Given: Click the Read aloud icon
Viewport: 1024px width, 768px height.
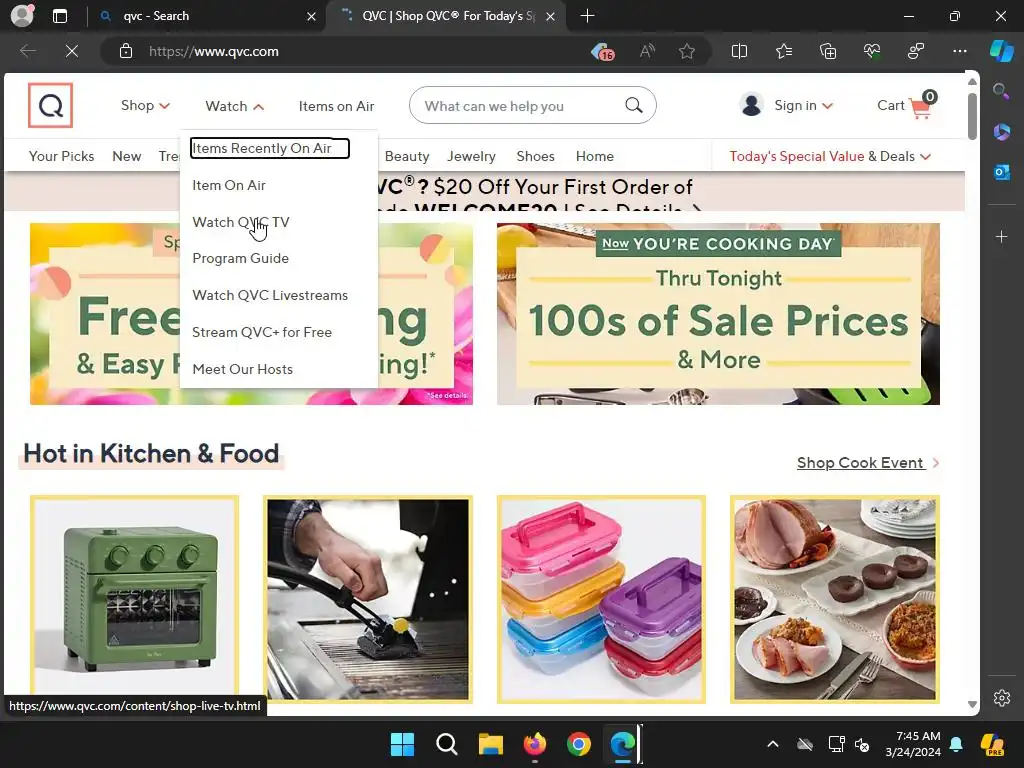Looking at the screenshot, I should coord(647,51).
